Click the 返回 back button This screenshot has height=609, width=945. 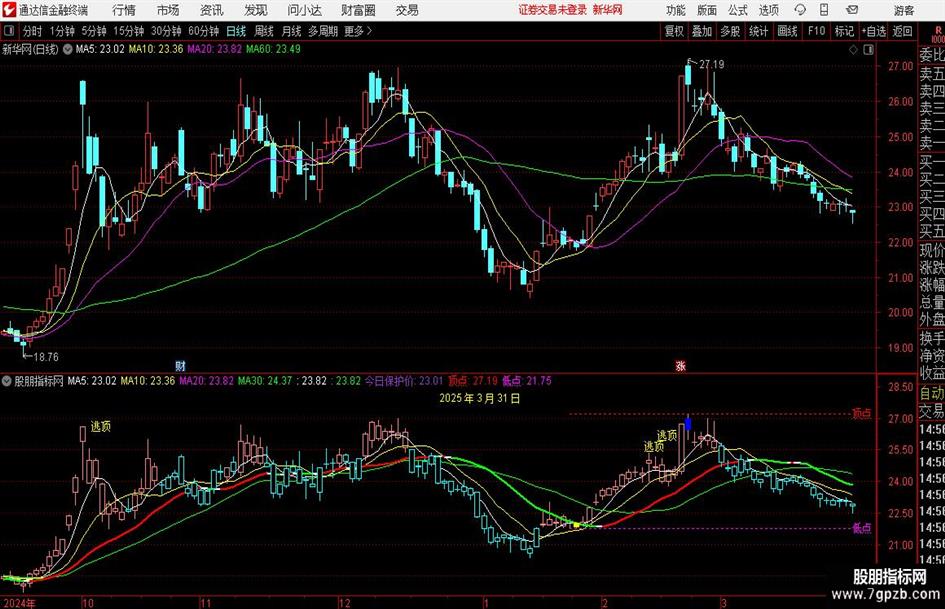pyautogui.click(x=902, y=31)
